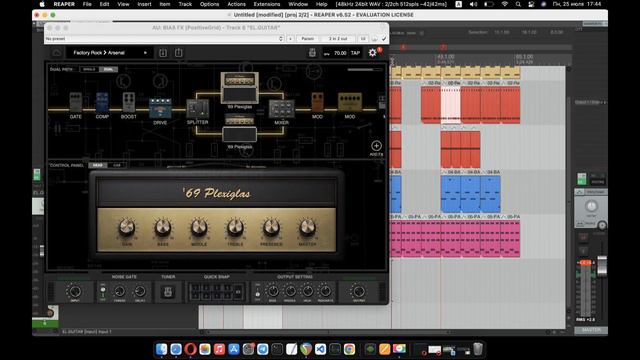Screen dimensions: 640x360
Task: Click the Noise Gate THRESH knob
Action: (x=119, y=291)
